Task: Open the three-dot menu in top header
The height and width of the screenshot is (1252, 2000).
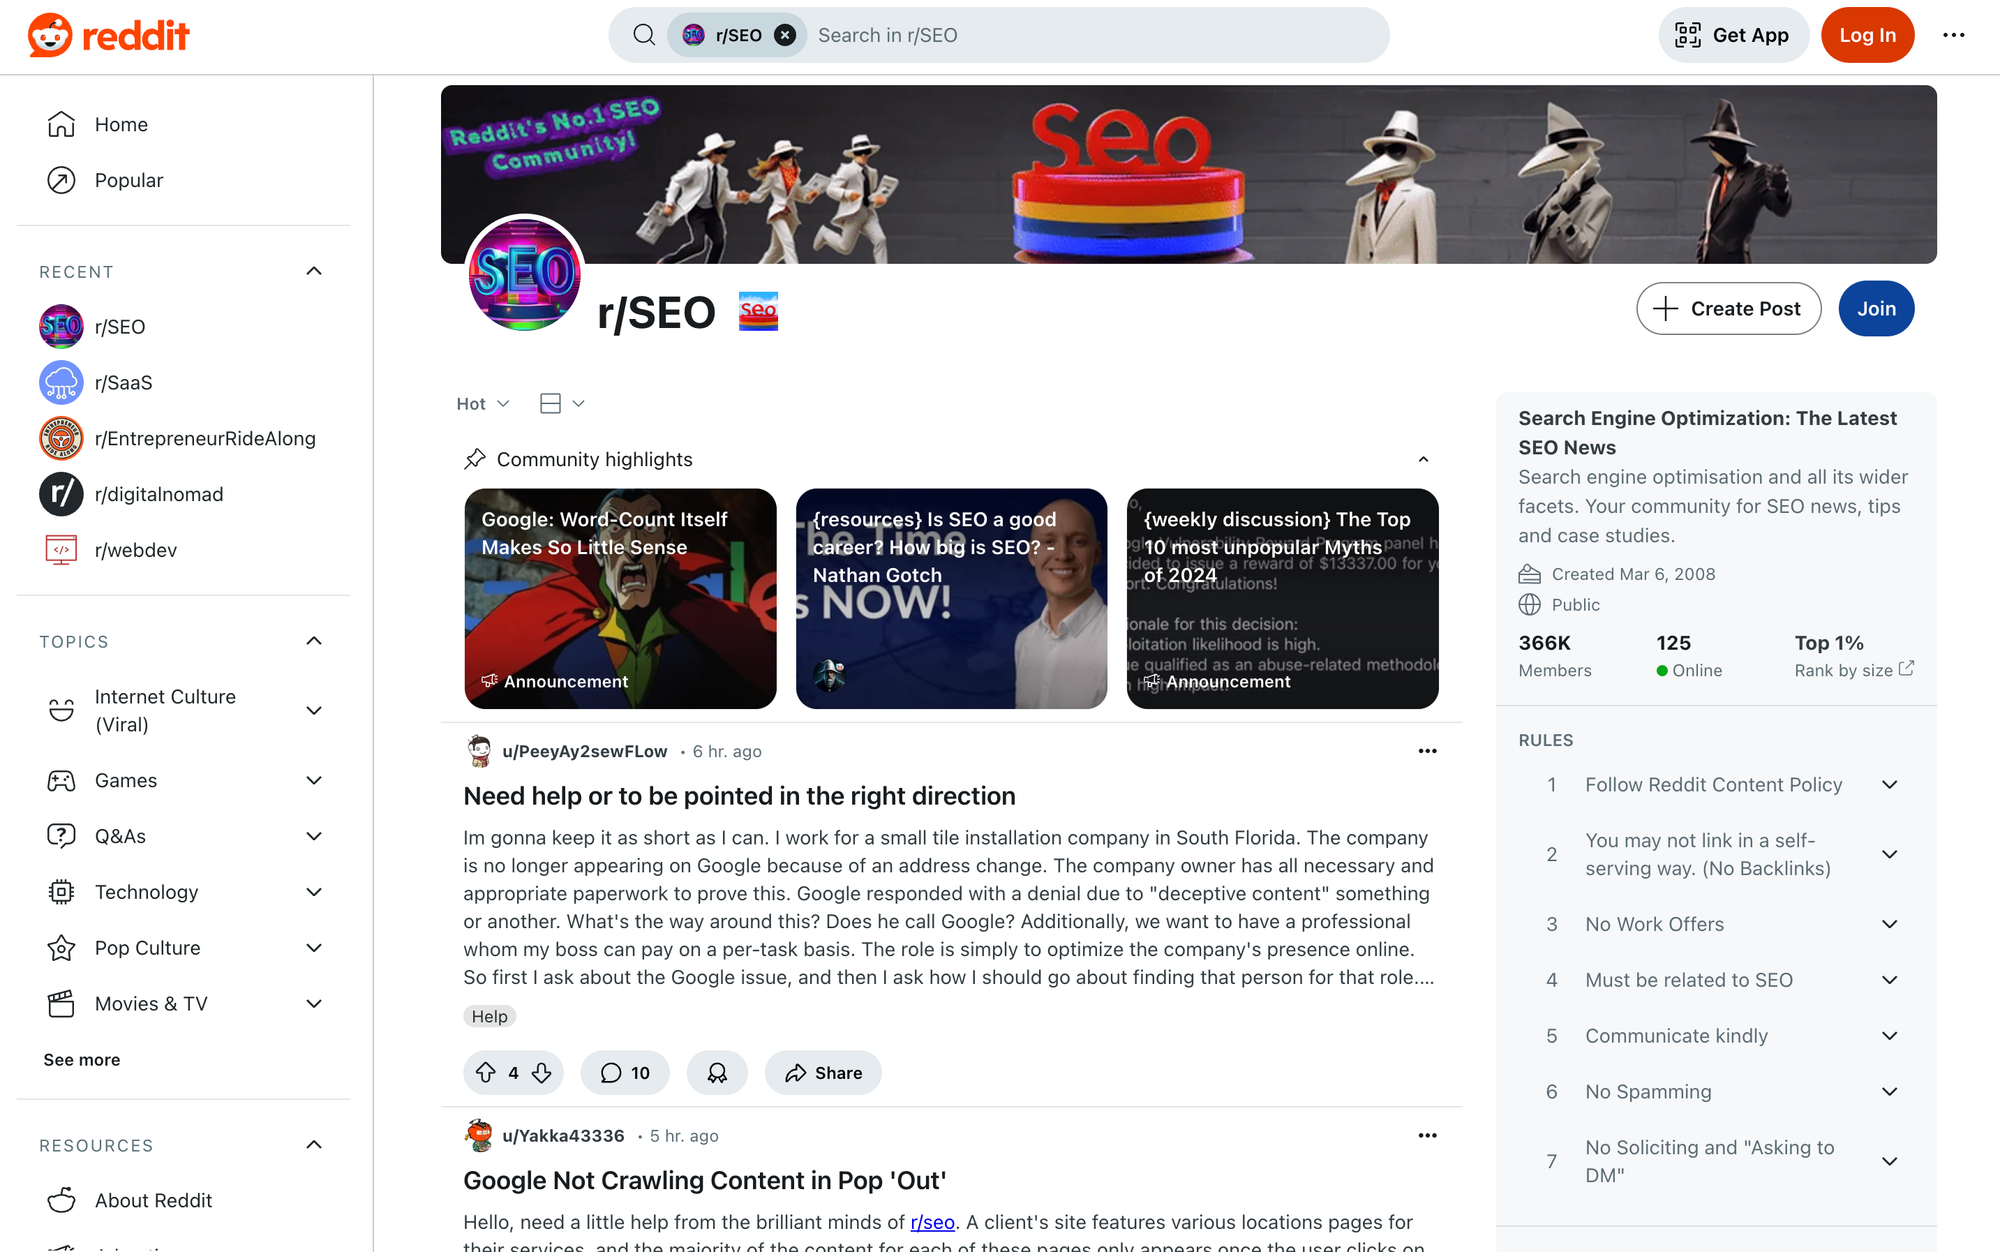Action: 1954,35
